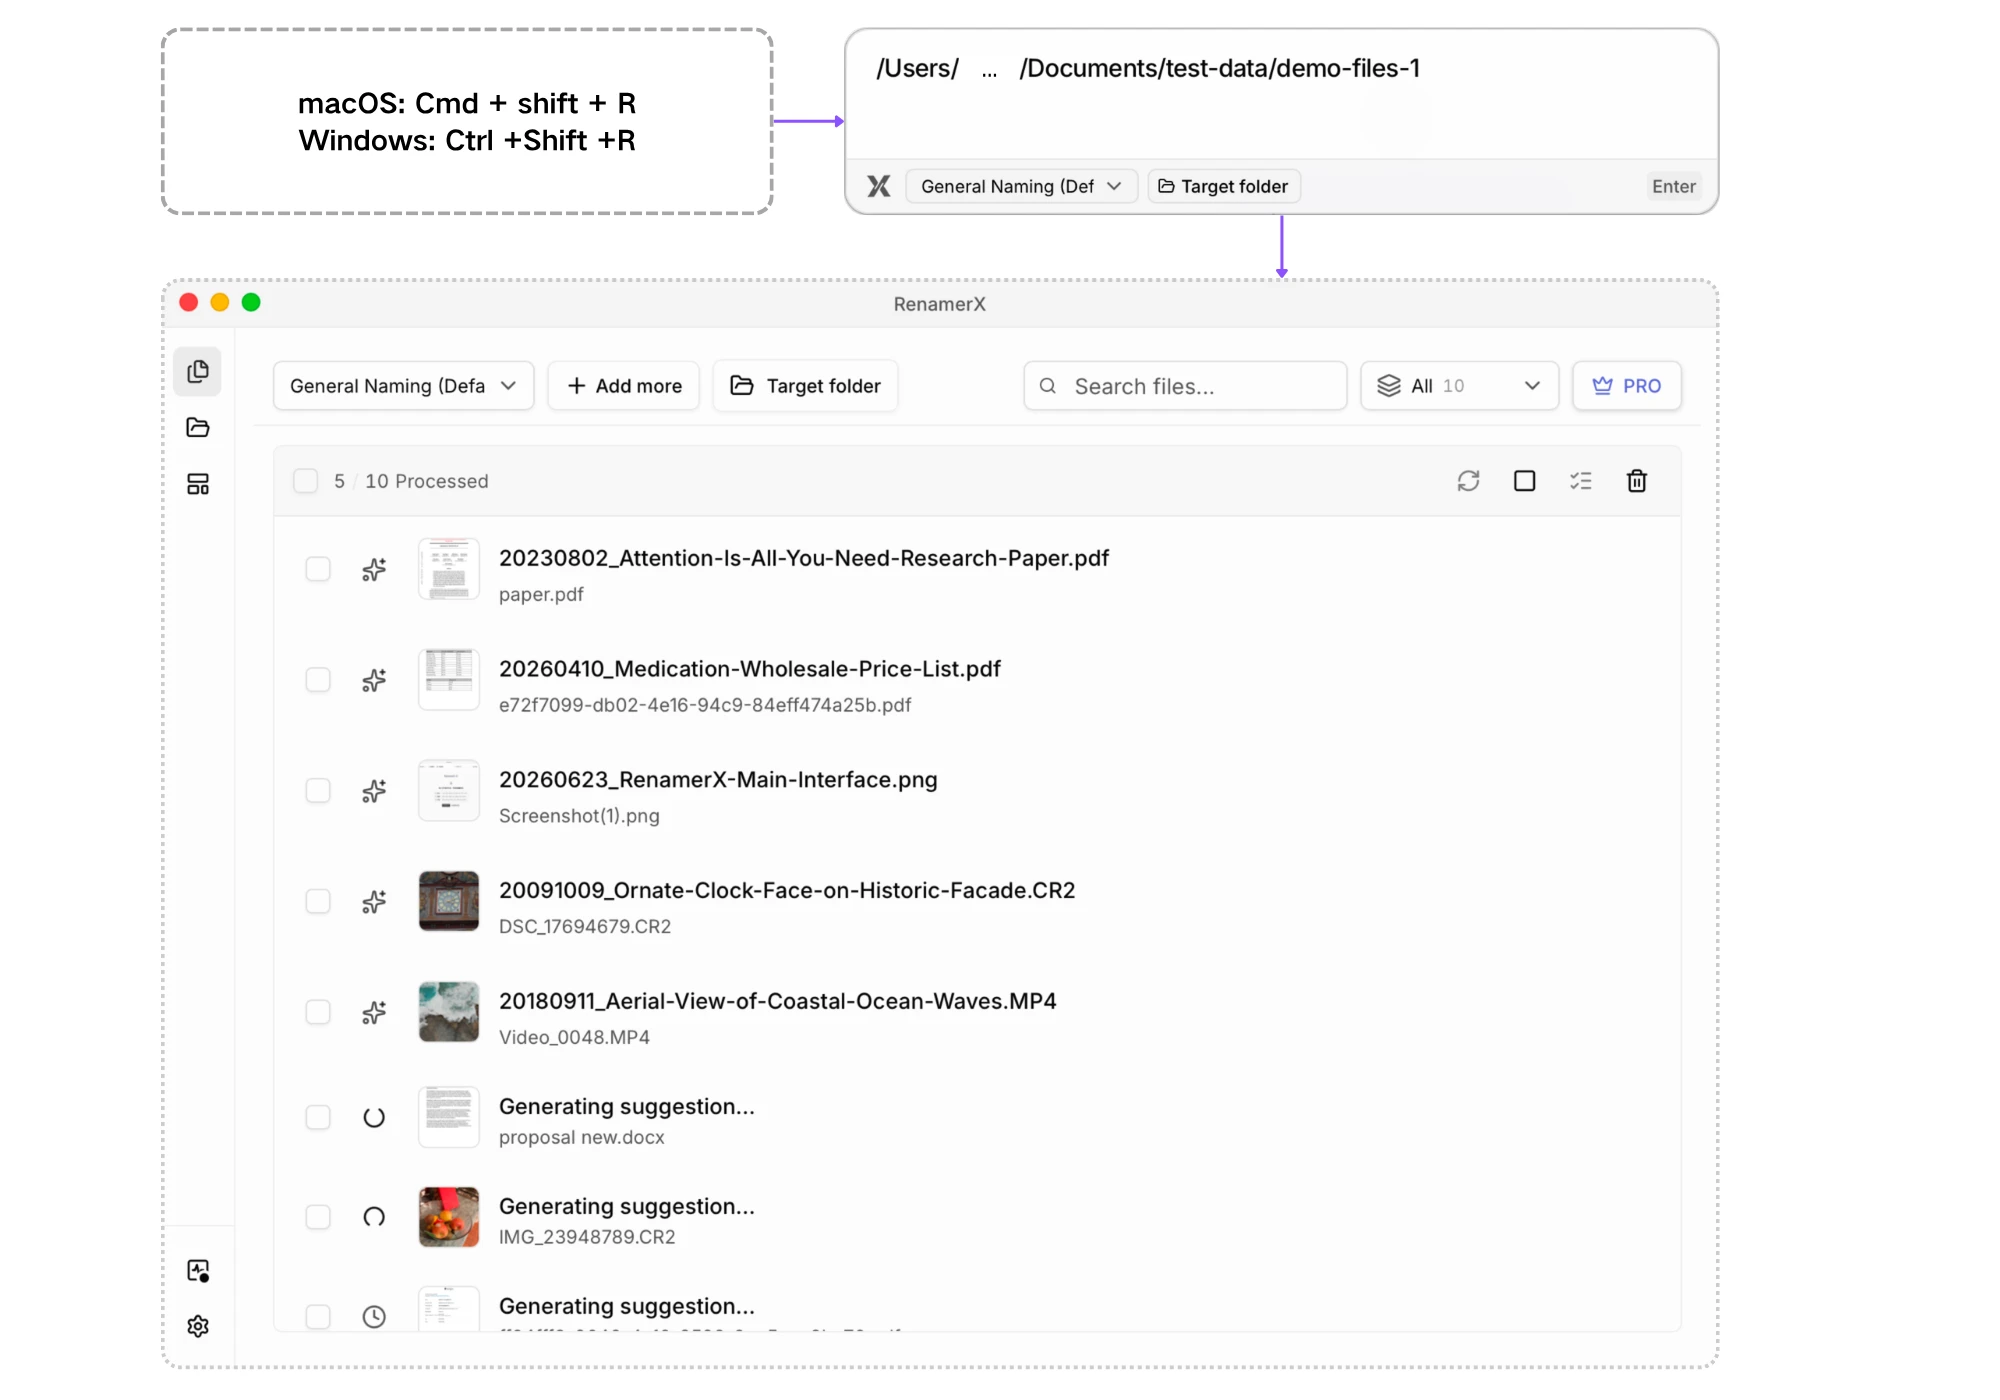Close the RenamerX window with red button

pyautogui.click(x=188, y=302)
